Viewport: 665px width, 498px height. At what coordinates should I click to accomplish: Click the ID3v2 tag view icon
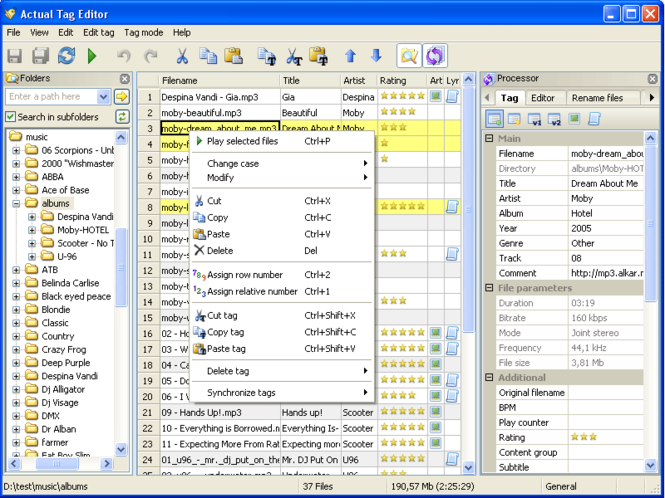pyautogui.click(x=554, y=119)
